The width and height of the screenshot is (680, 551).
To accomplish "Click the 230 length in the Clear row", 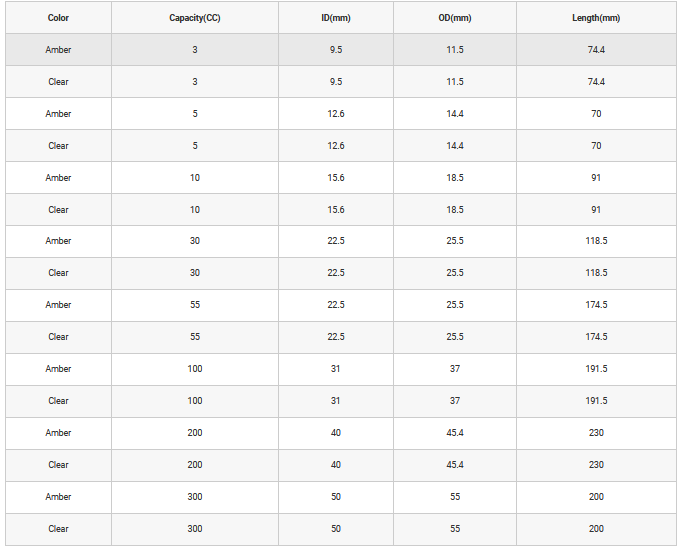I will [596, 465].
